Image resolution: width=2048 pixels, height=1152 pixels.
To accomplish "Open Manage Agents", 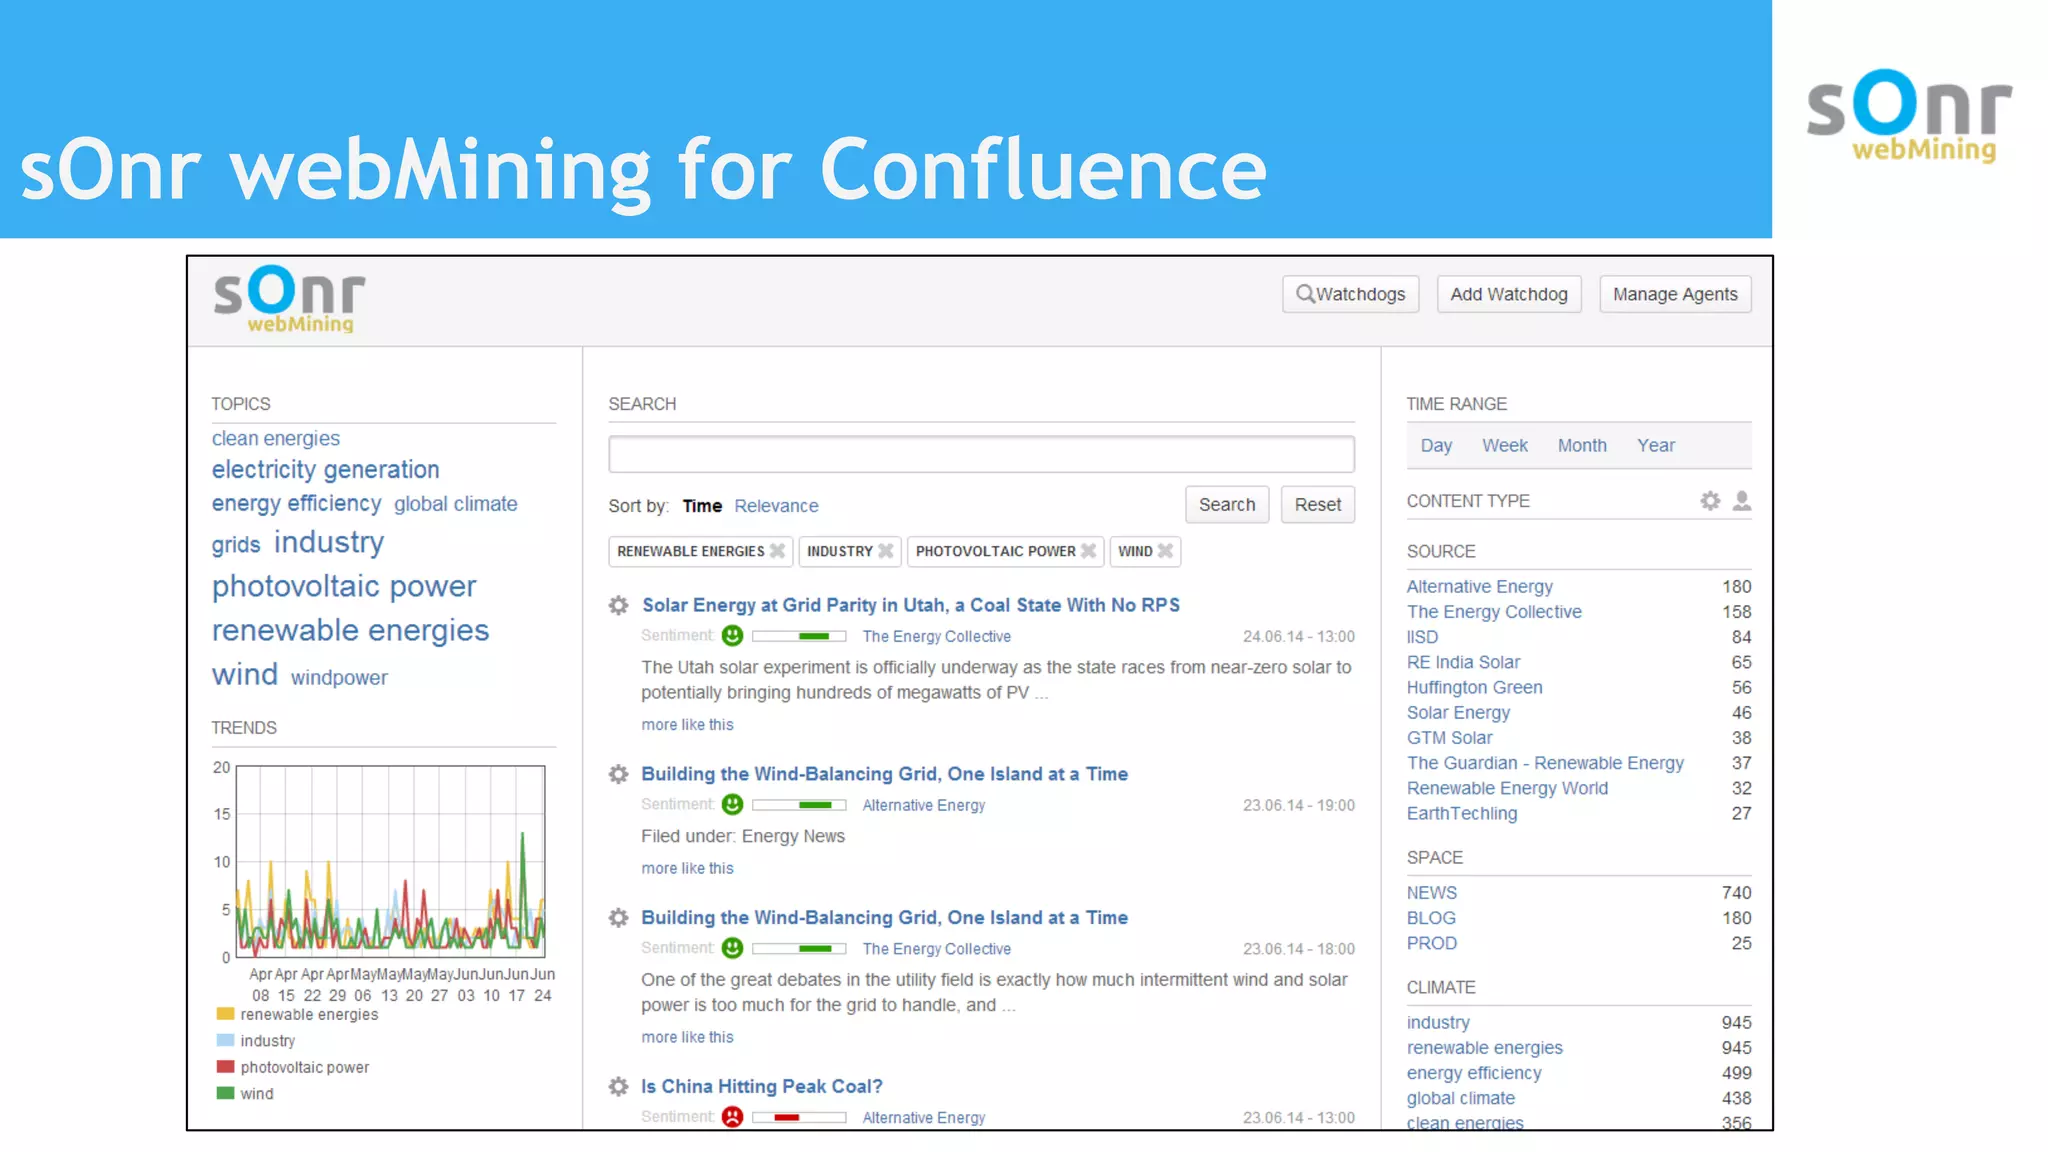I will click(1675, 294).
